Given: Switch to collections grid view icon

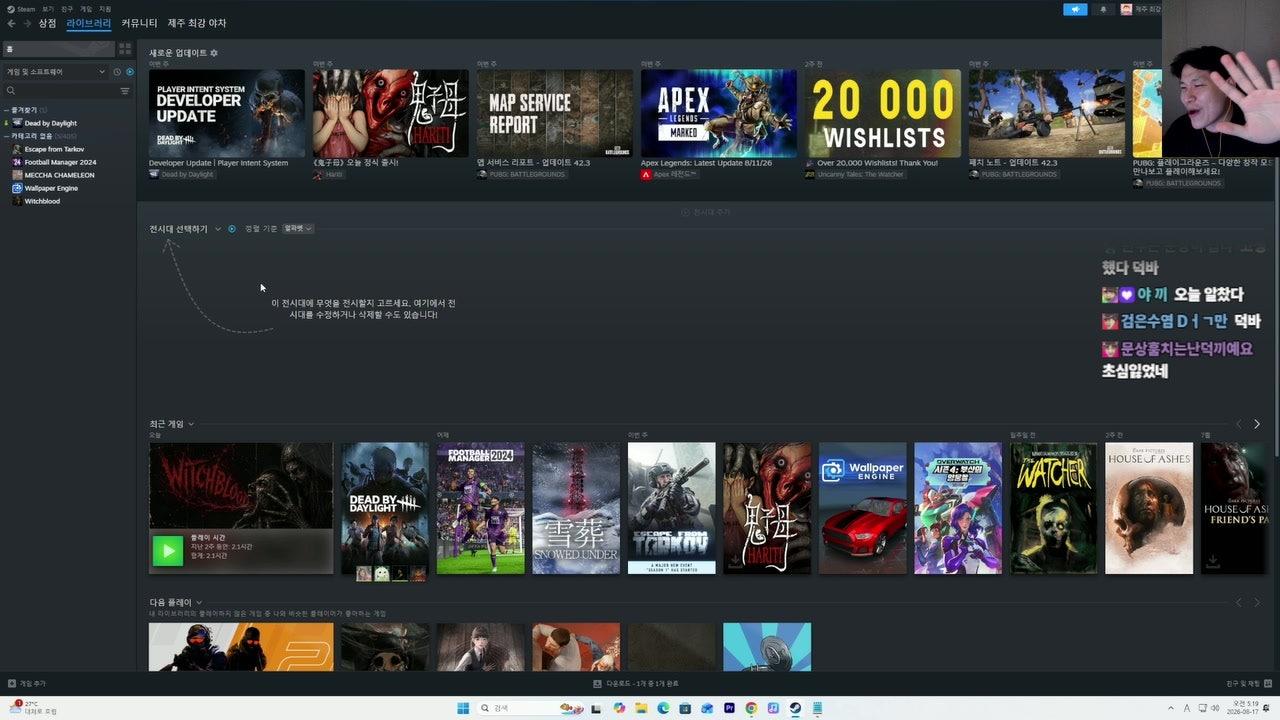Looking at the screenshot, I should click(125, 48).
